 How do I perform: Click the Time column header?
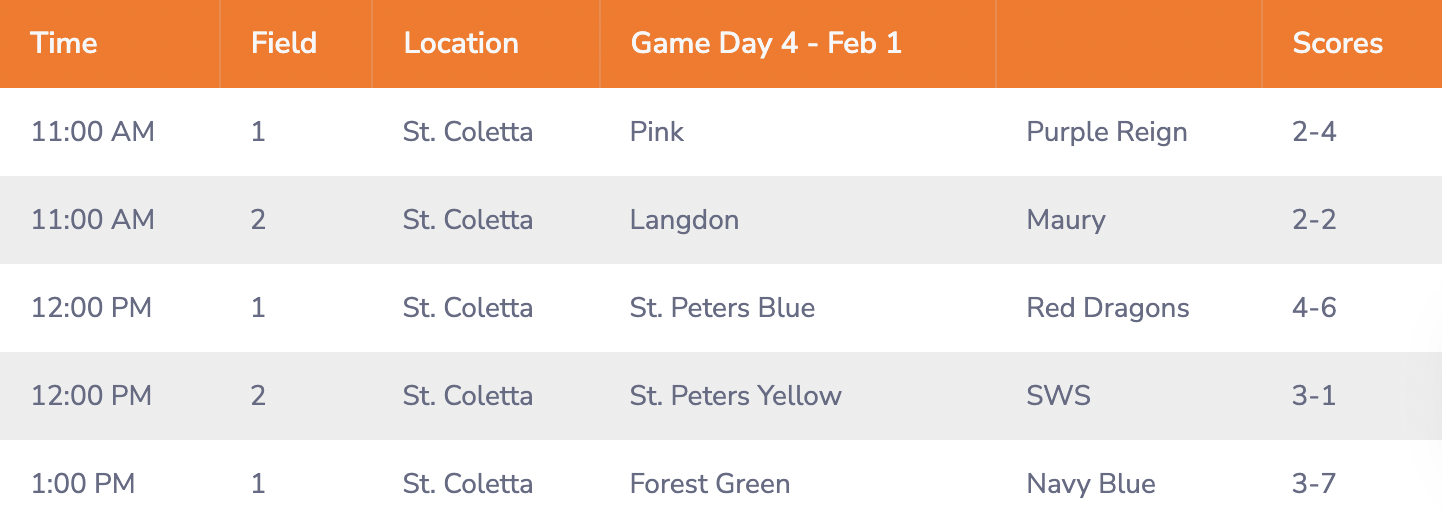tap(64, 44)
